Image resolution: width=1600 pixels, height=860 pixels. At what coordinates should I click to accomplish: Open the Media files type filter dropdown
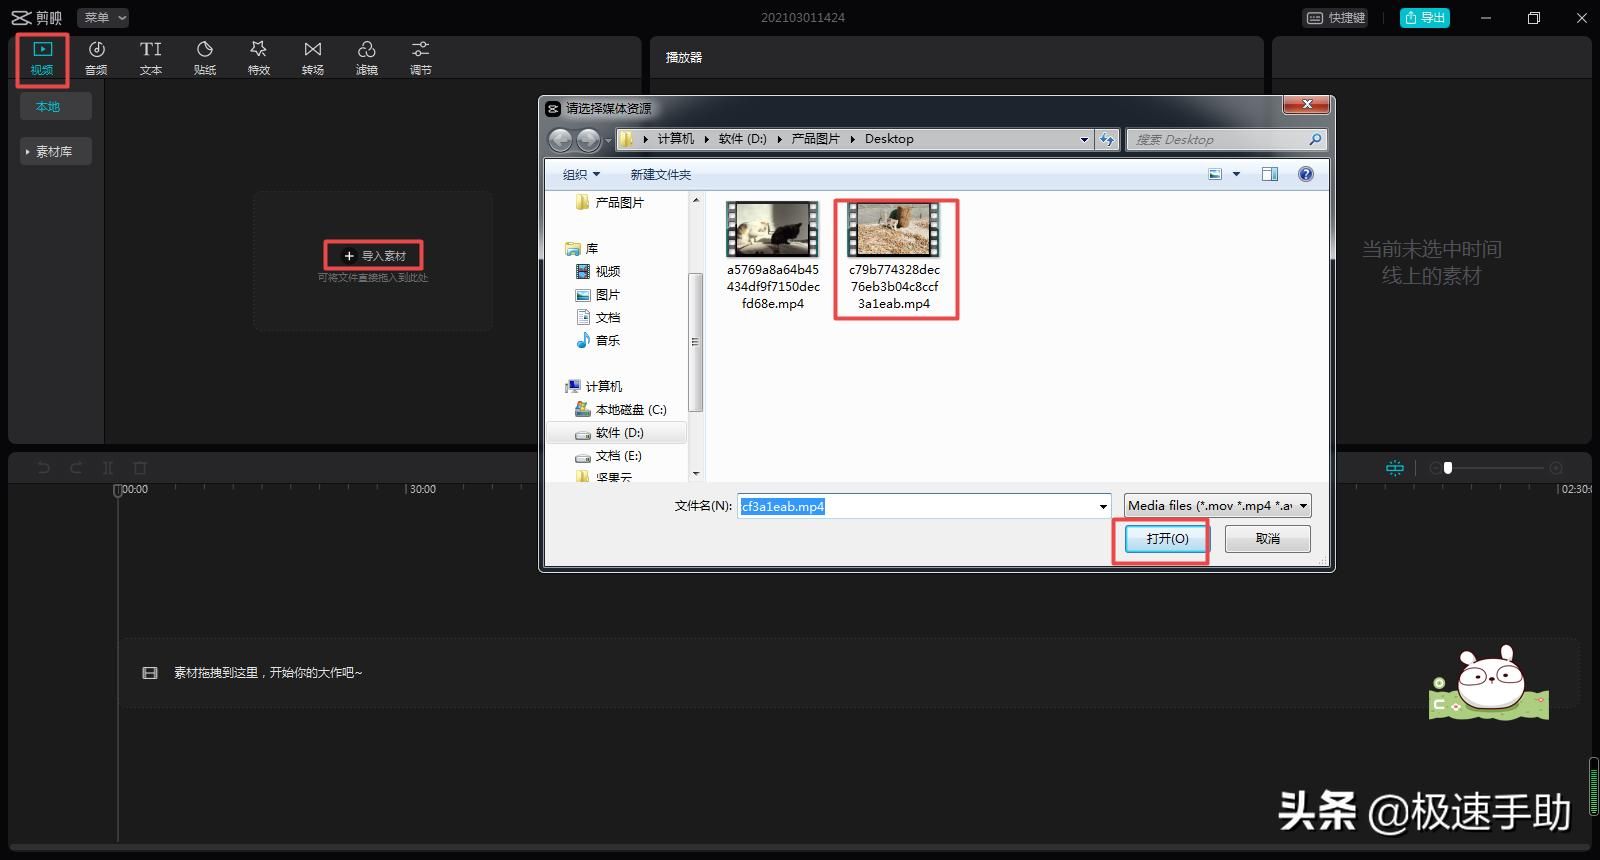click(x=1218, y=506)
